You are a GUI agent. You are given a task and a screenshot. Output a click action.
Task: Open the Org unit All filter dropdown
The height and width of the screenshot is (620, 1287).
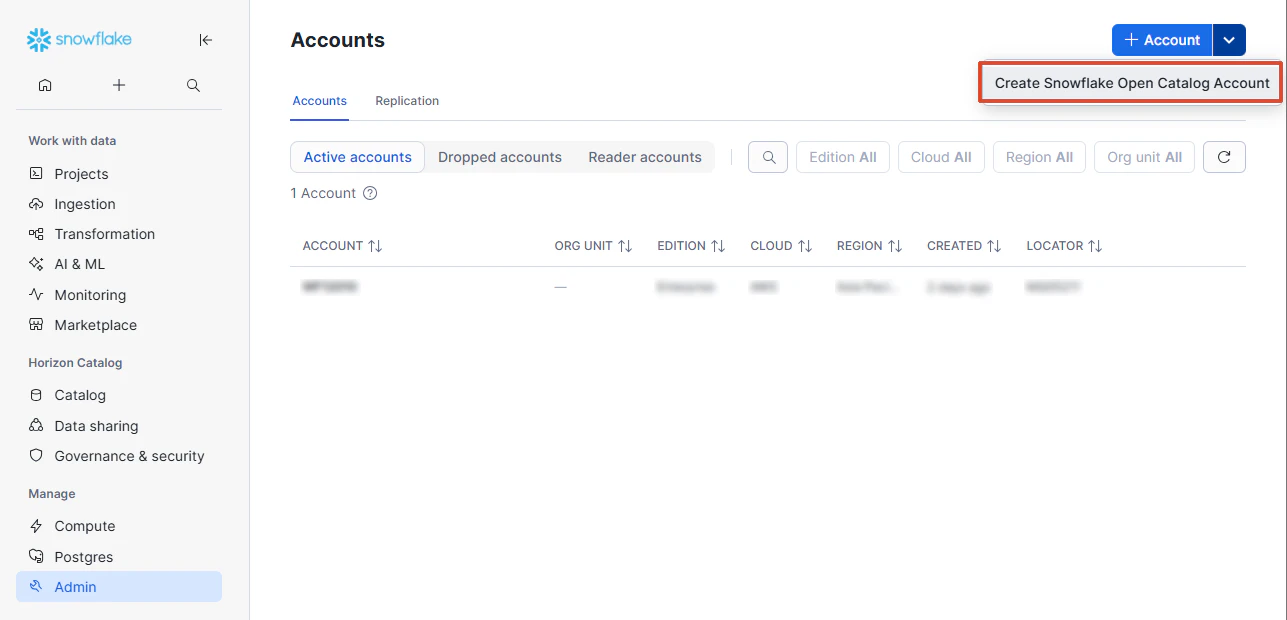pos(1144,157)
